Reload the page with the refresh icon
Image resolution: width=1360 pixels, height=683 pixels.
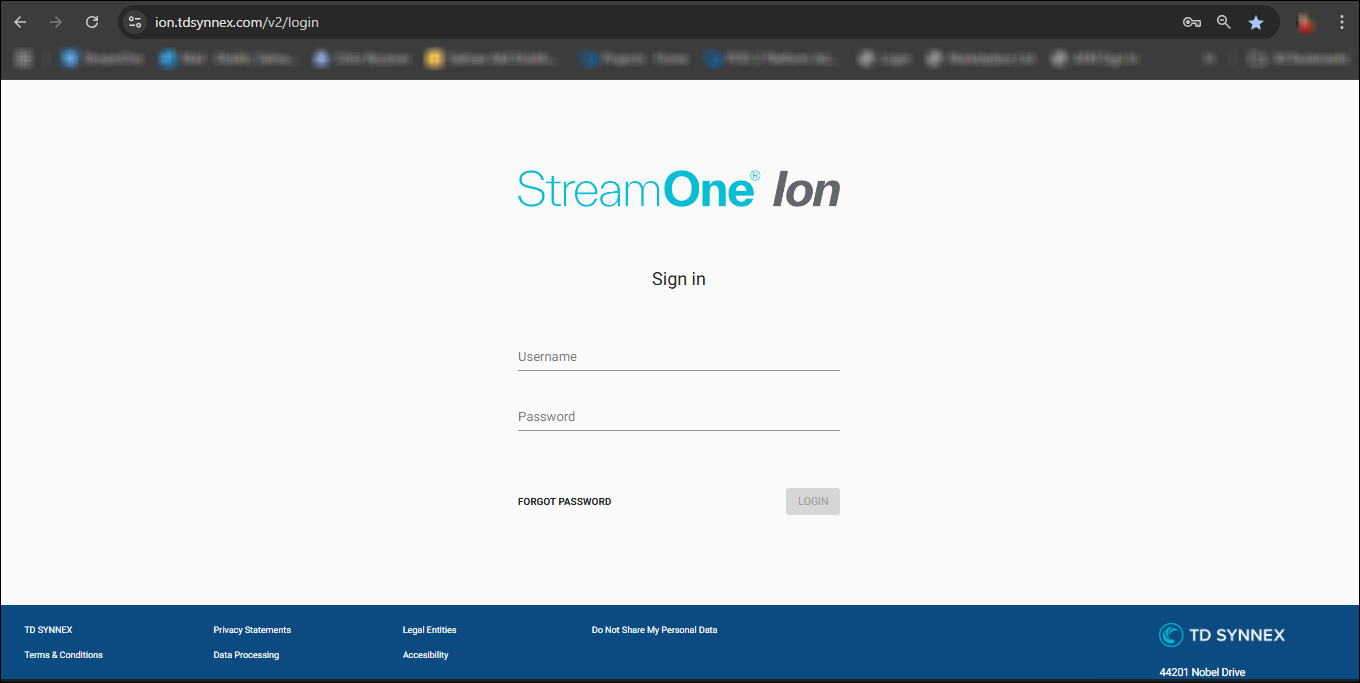click(x=92, y=22)
